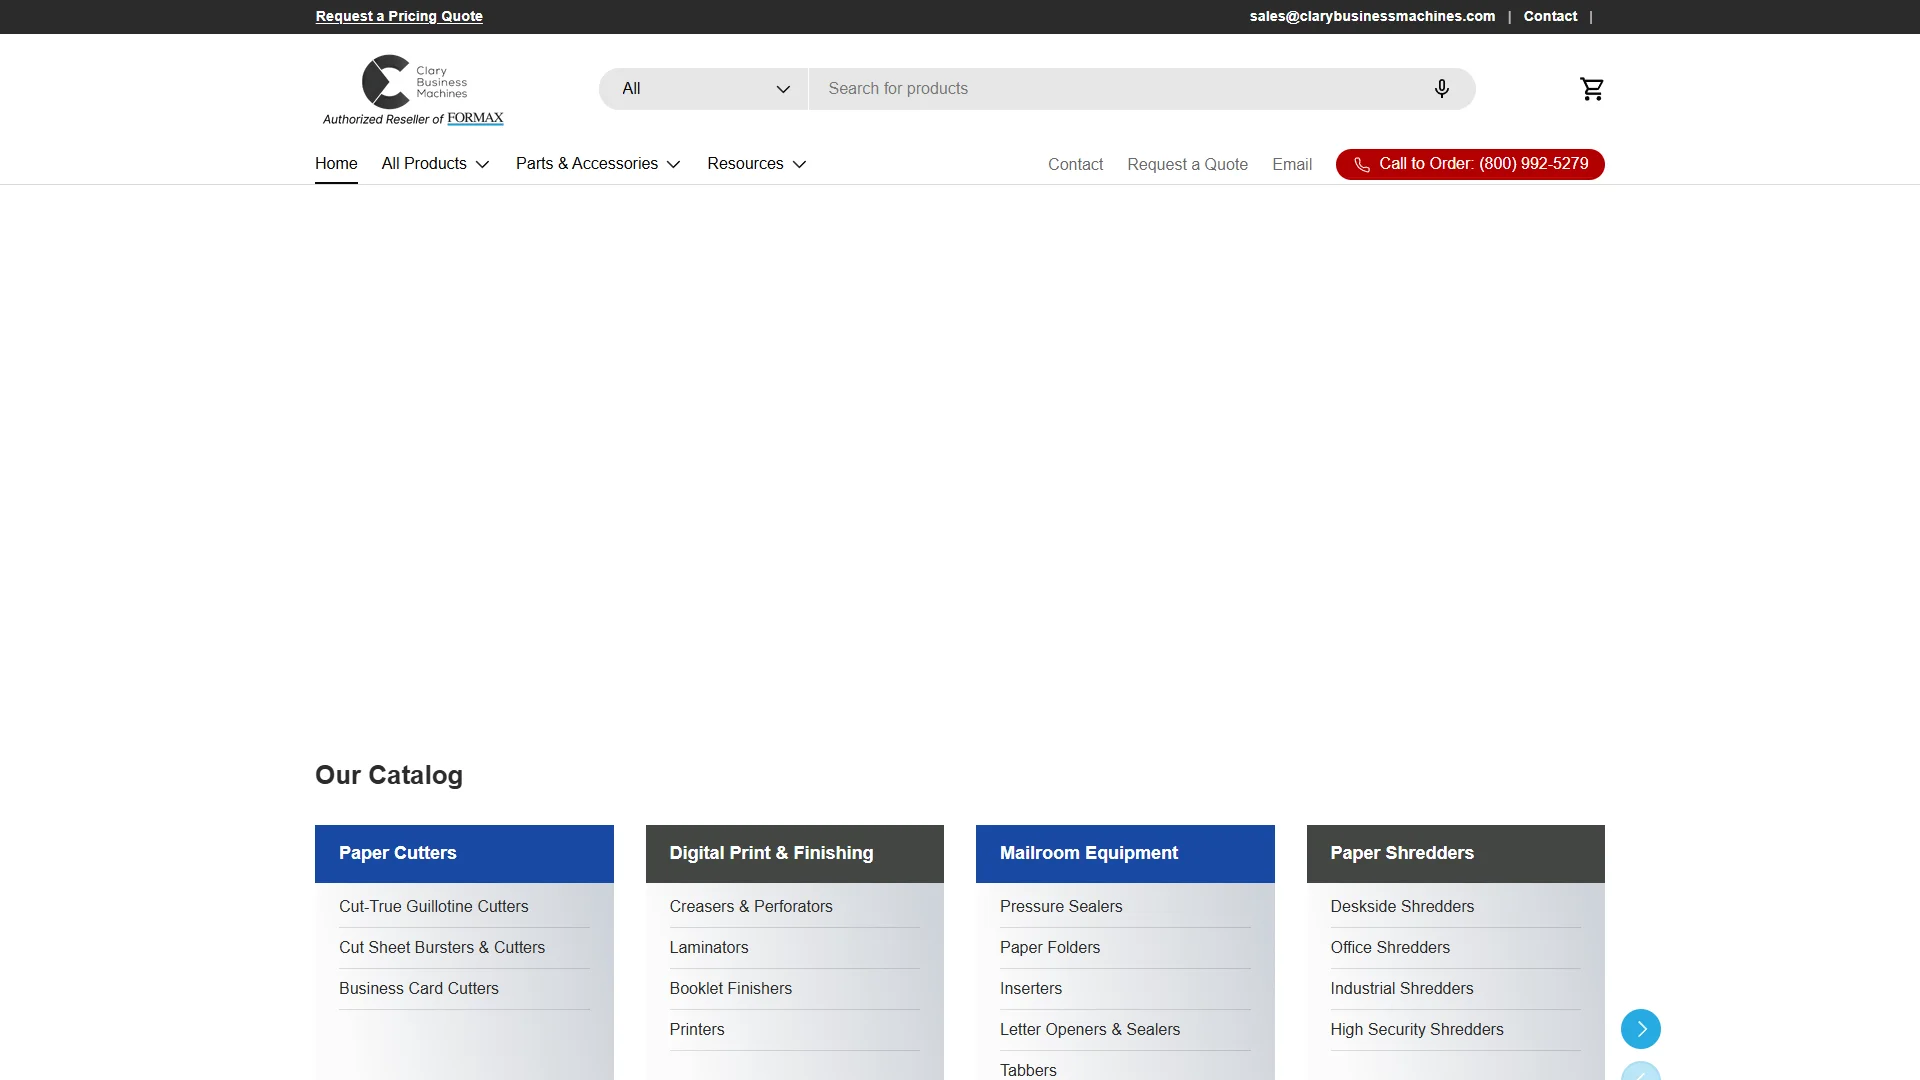
Task: Click the sales email address link
Action: 1372,16
